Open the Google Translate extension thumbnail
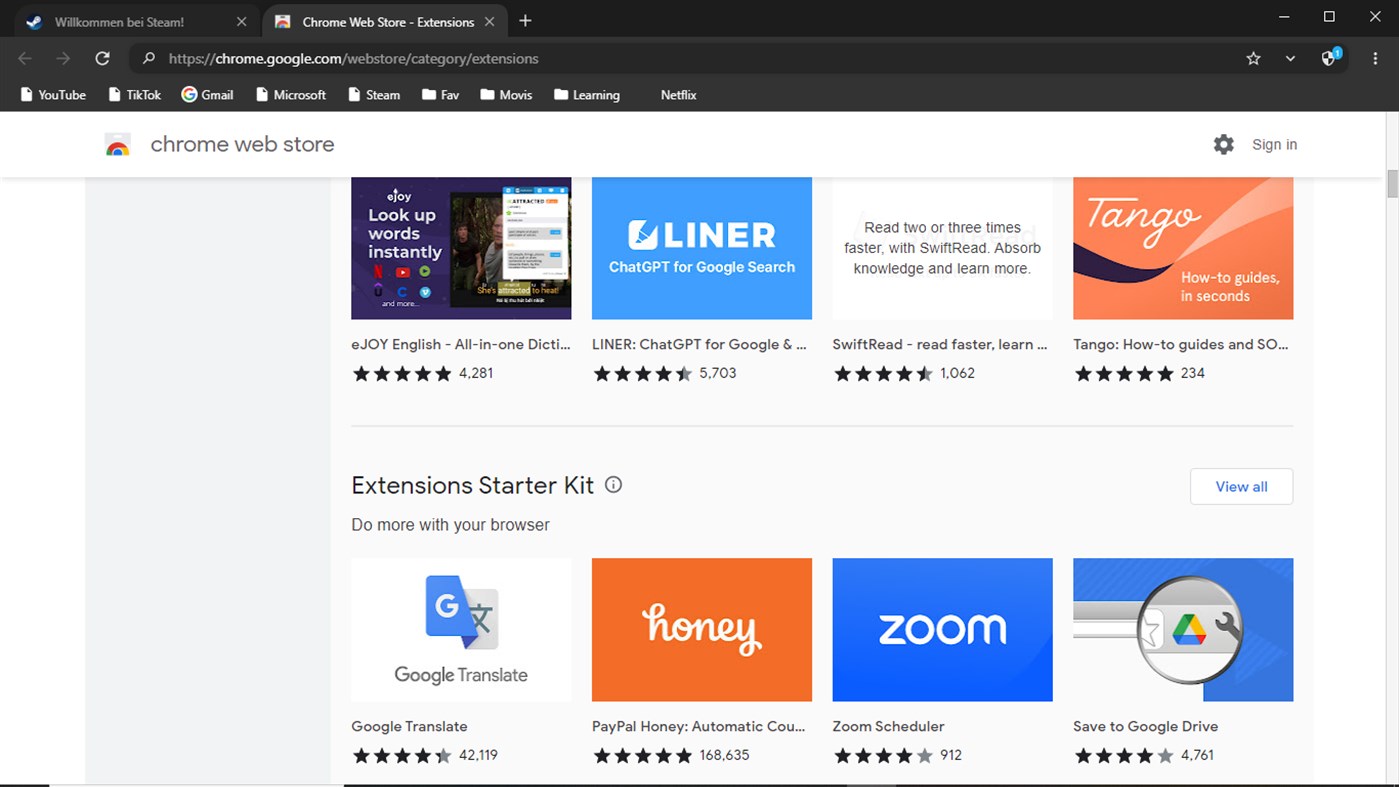 (x=460, y=629)
